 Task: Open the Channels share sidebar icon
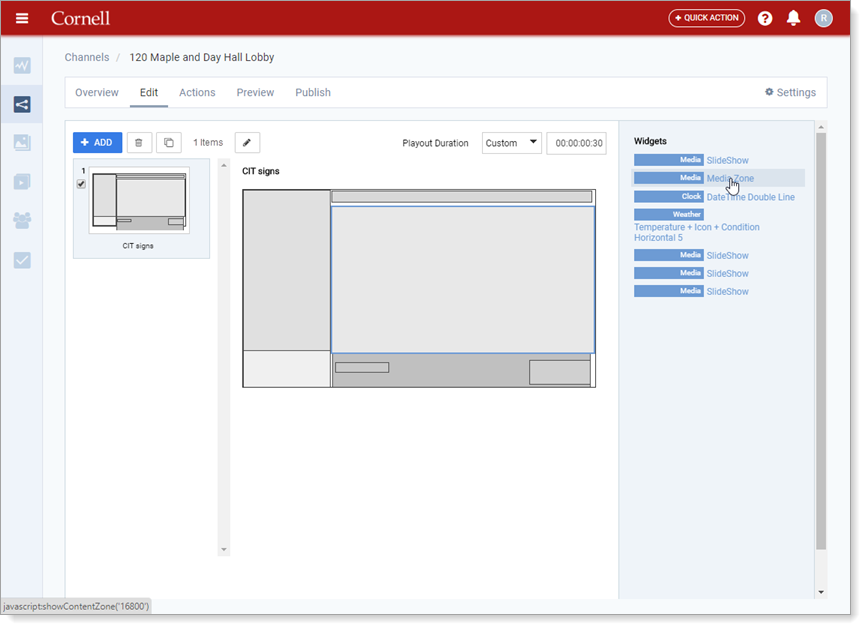[x=22, y=104]
